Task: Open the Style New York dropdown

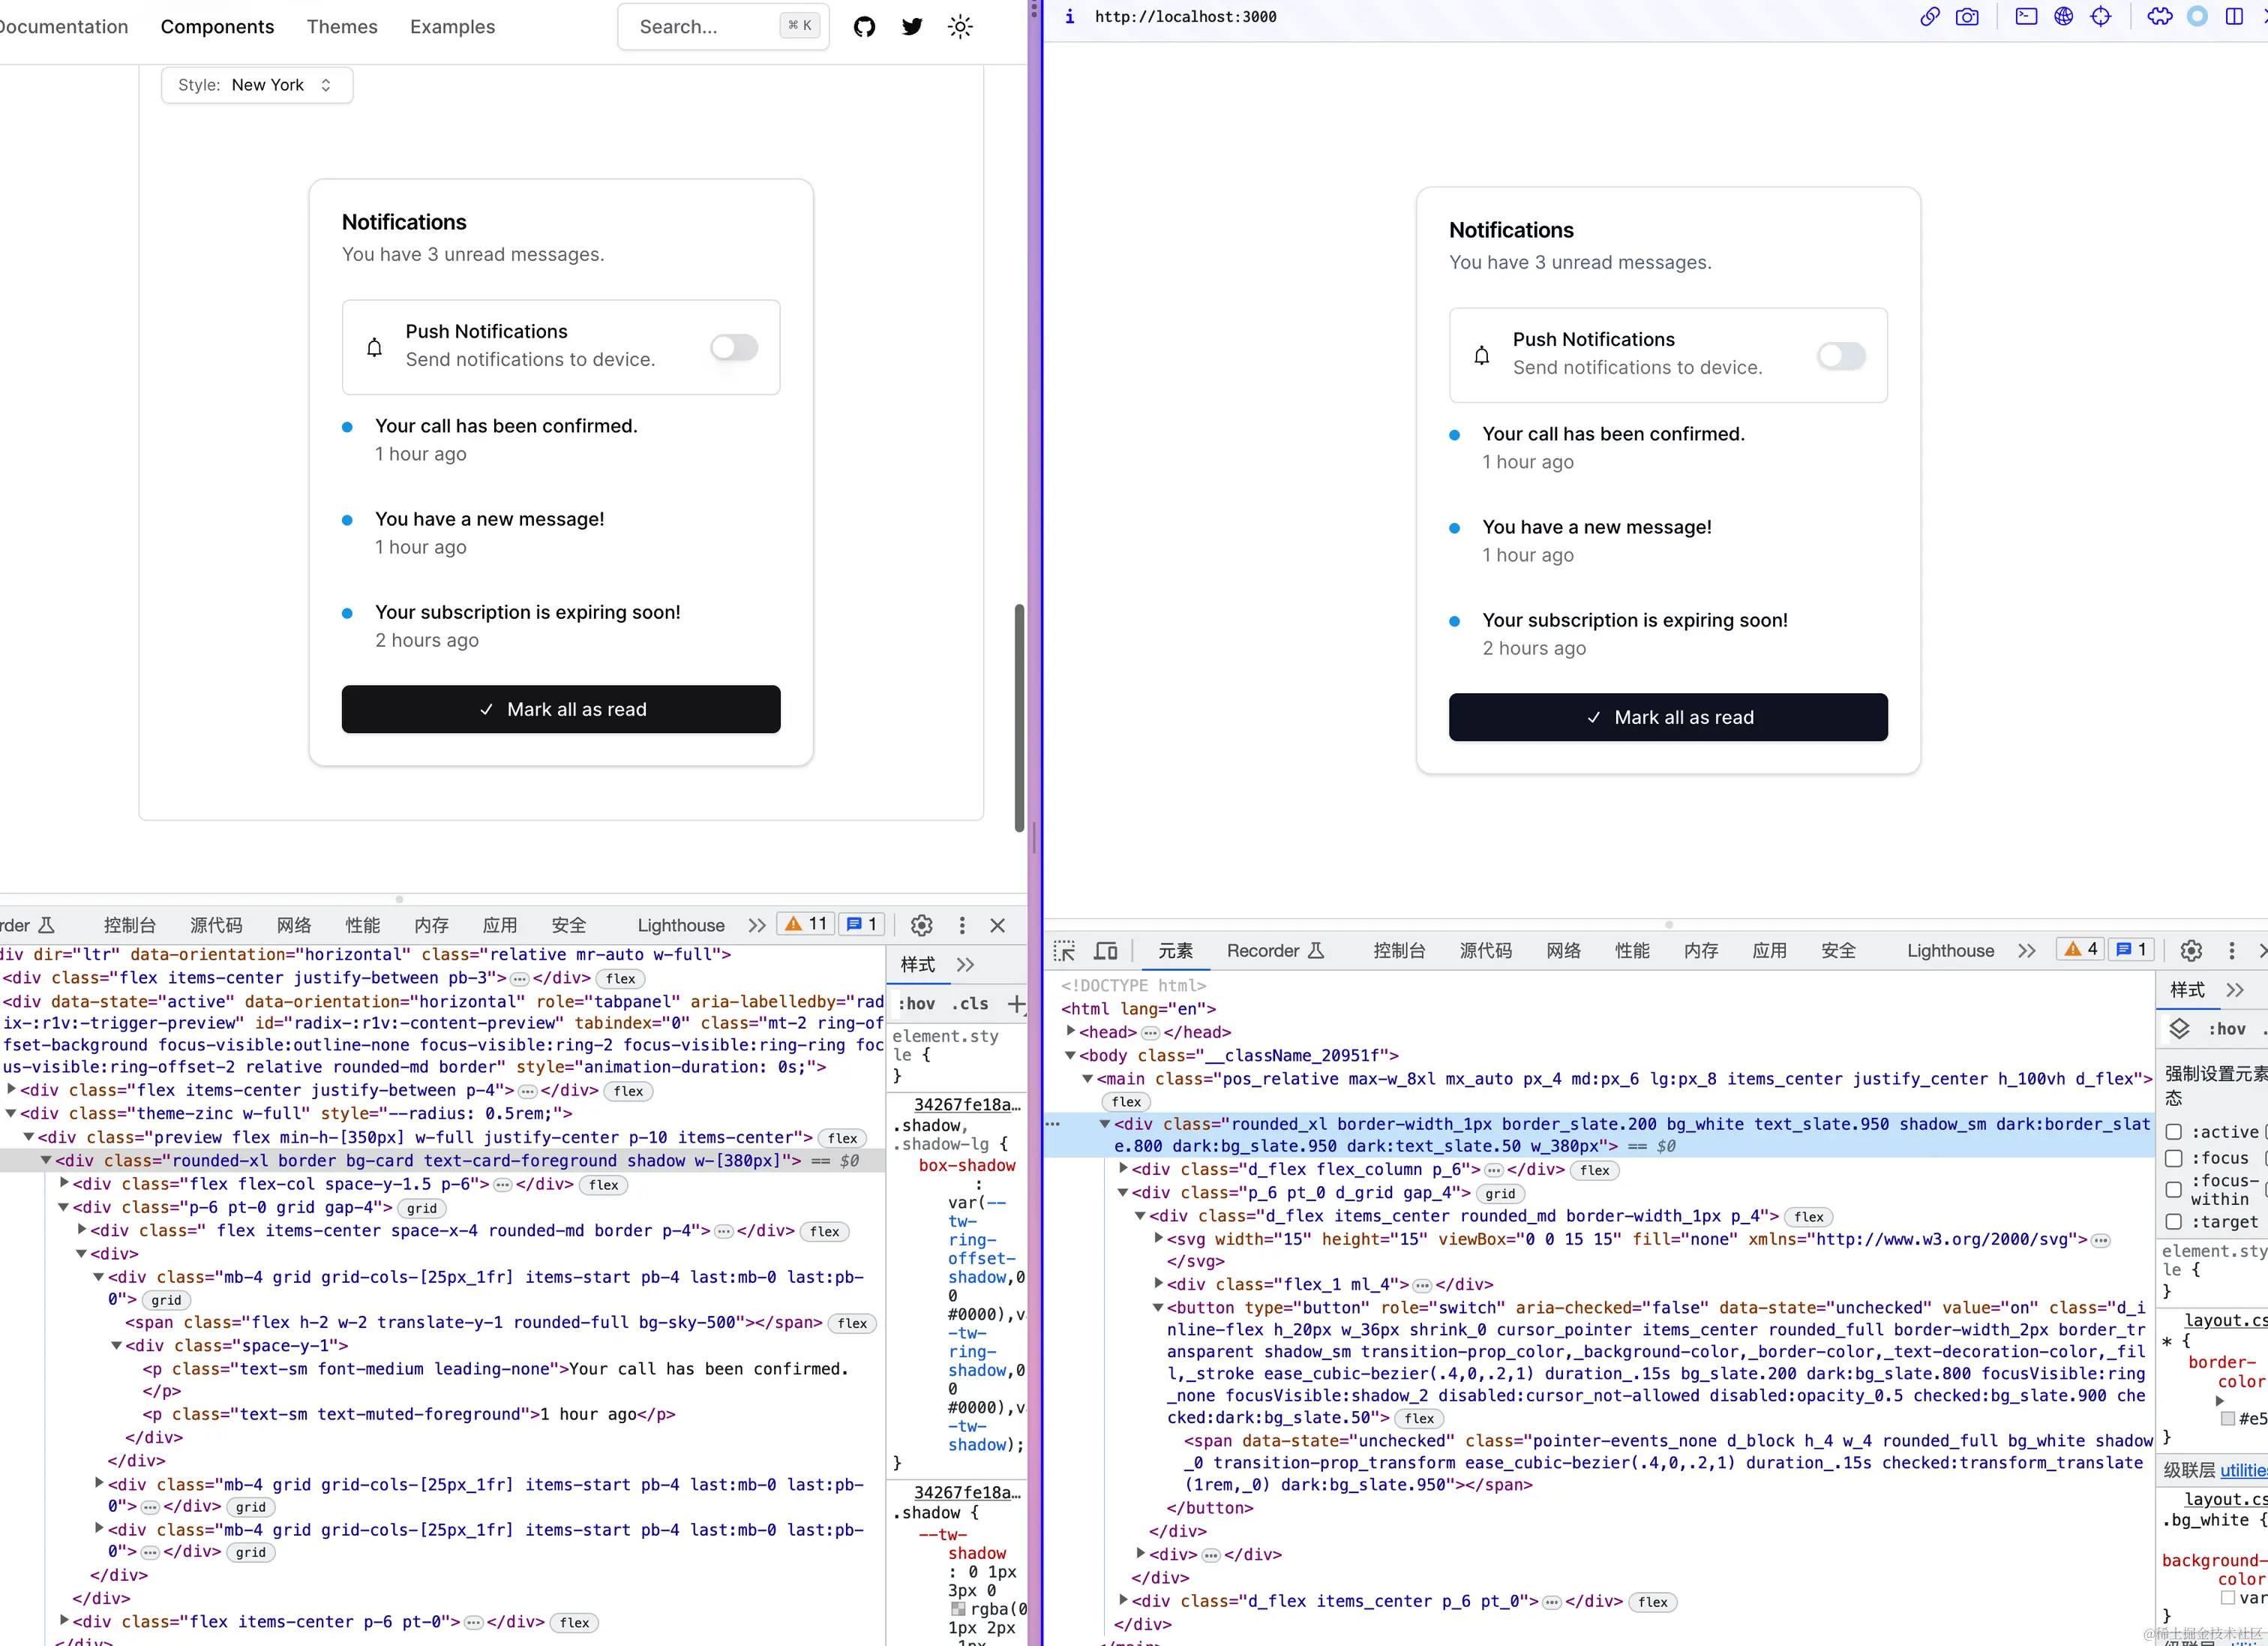Action: click(256, 85)
